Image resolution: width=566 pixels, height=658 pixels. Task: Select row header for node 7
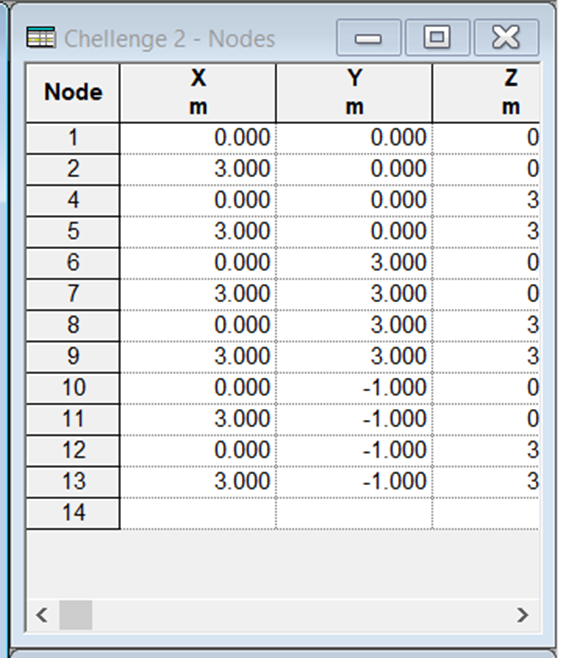pyautogui.click(x=73, y=294)
